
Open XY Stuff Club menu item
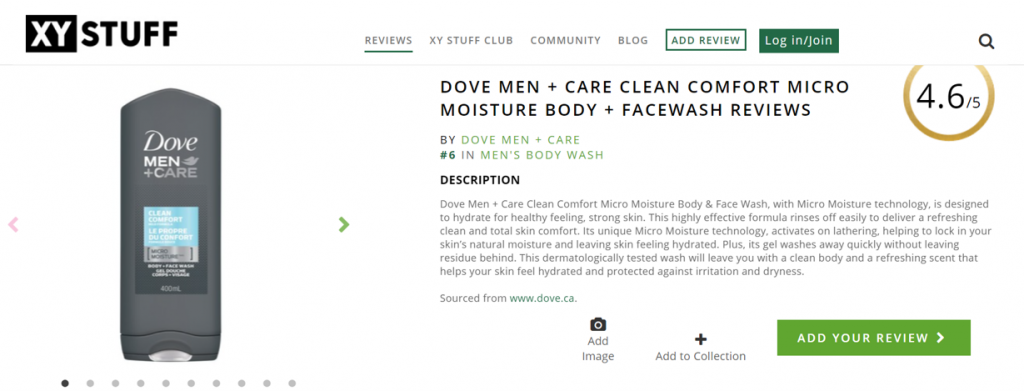click(x=472, y=40)
